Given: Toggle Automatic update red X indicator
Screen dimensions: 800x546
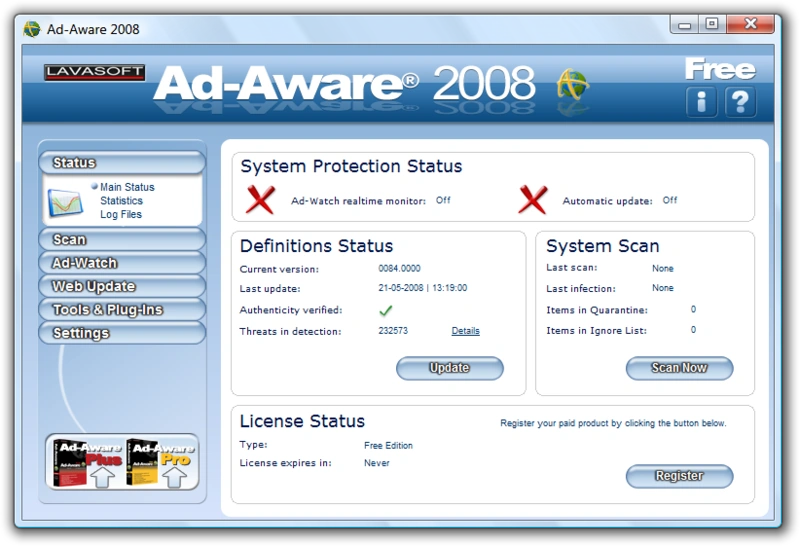Looking at the screenshot, I should click(533, 200).
